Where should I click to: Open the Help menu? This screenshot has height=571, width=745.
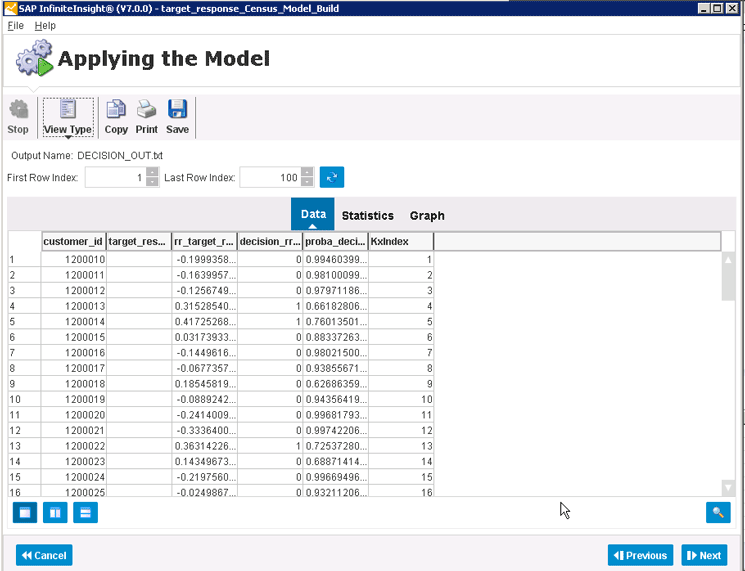(45, 26)
